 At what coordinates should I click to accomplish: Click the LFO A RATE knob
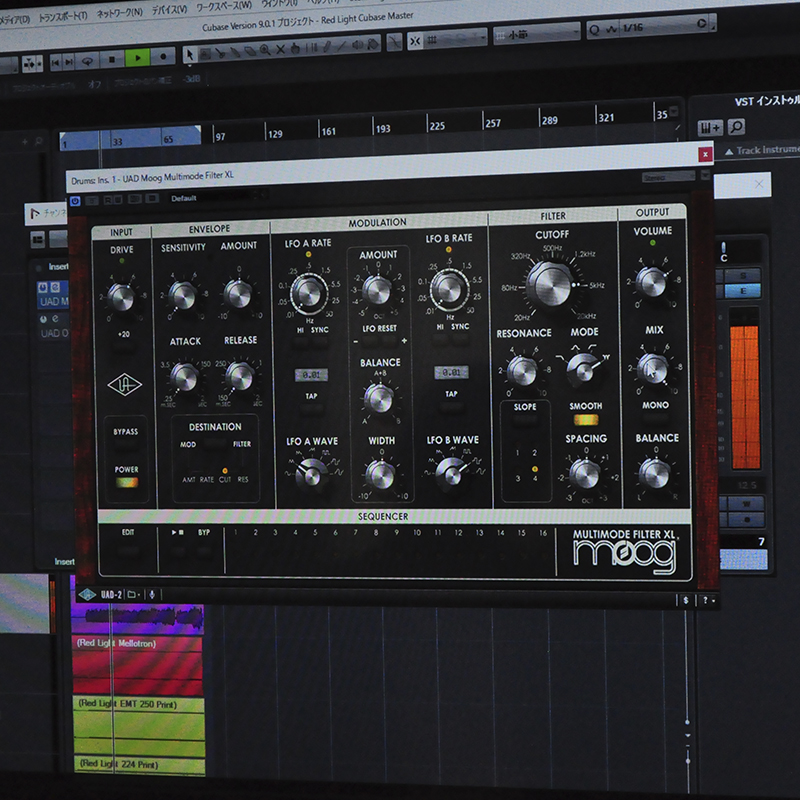pos(309,293)
